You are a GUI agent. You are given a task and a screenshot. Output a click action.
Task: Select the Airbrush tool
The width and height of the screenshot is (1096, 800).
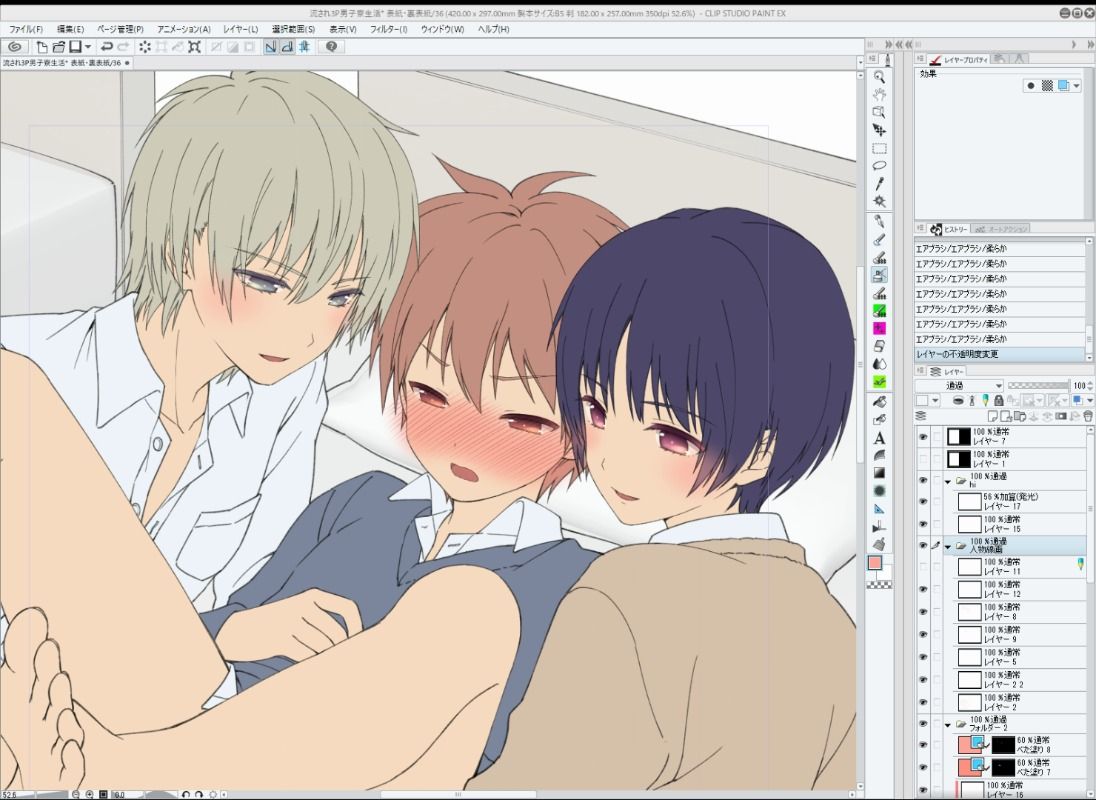click(x=879, y=275)
